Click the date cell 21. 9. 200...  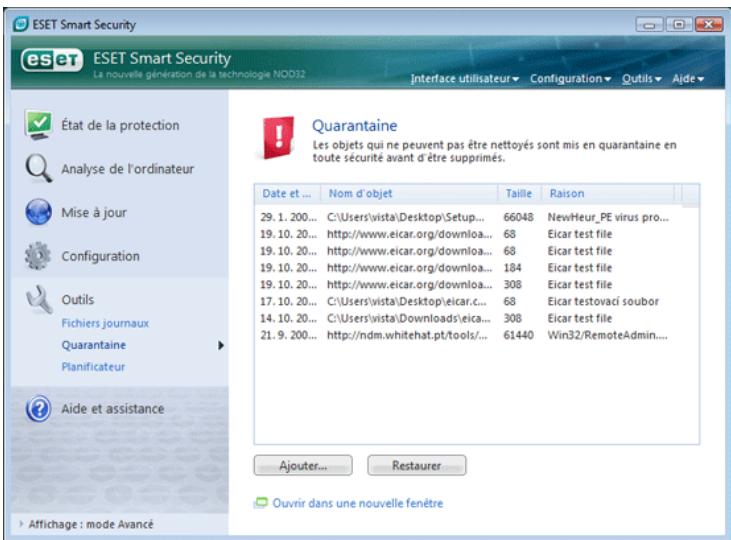(288, 335)
